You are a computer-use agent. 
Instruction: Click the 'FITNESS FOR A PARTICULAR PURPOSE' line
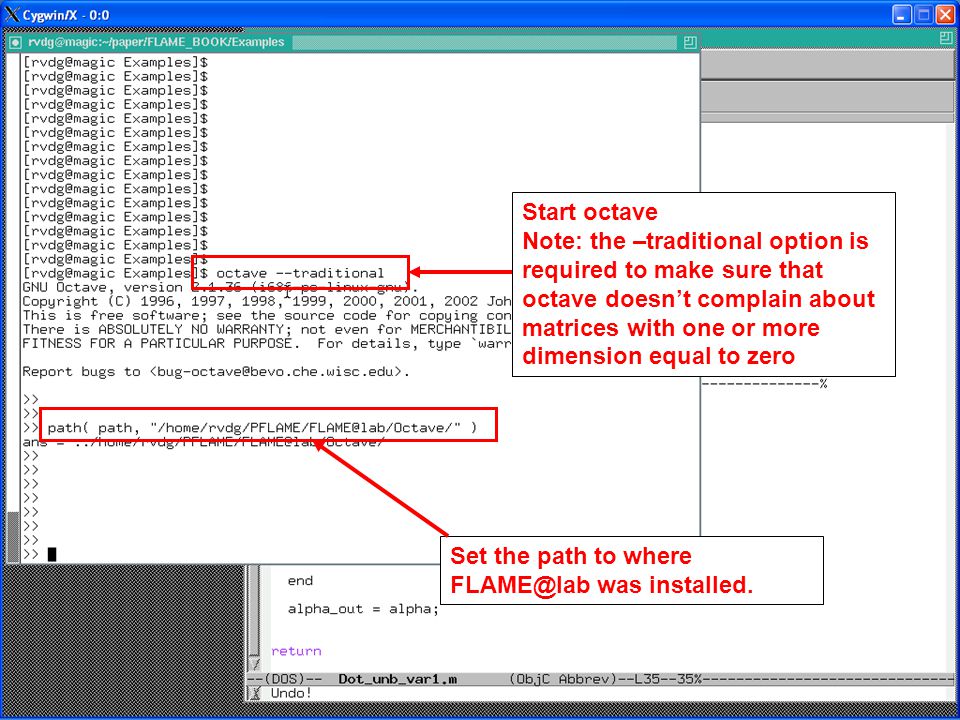tap(266, 343)
